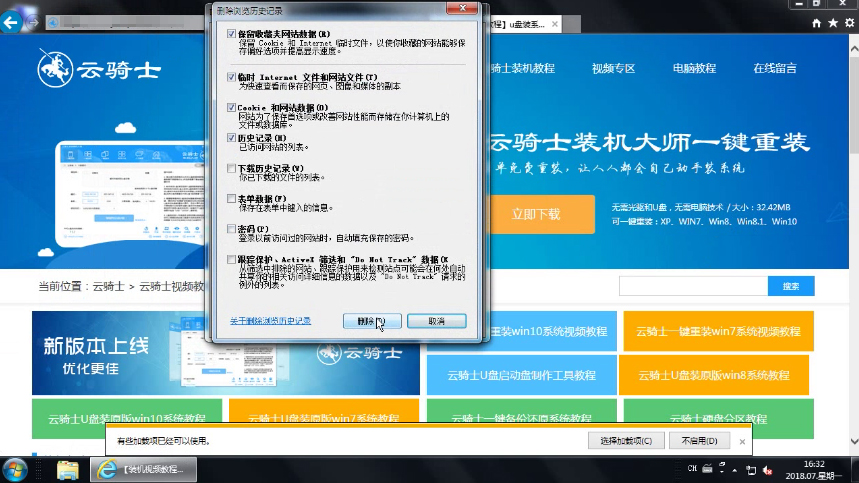The image size is (859, 483).
Task: Open 云骑士U盘装原版win8系统教程 tile
Action: click(x=714, y=375)
